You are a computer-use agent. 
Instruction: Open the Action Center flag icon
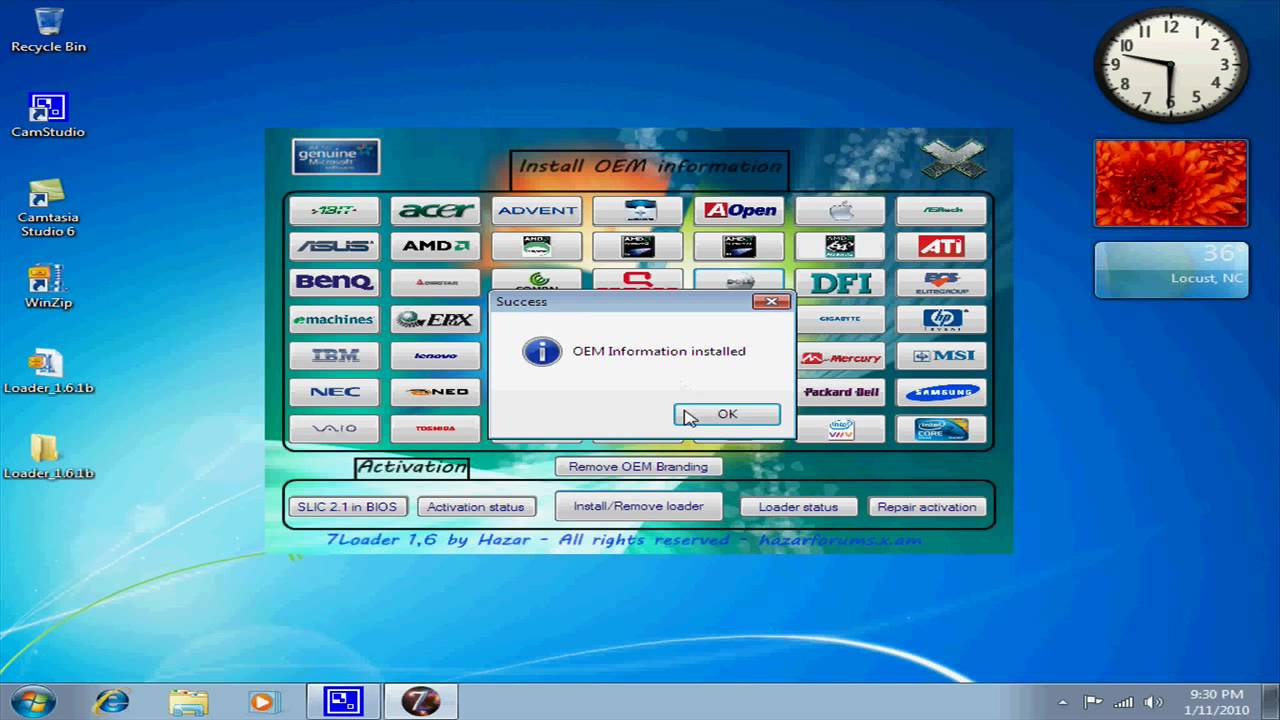1093,702
